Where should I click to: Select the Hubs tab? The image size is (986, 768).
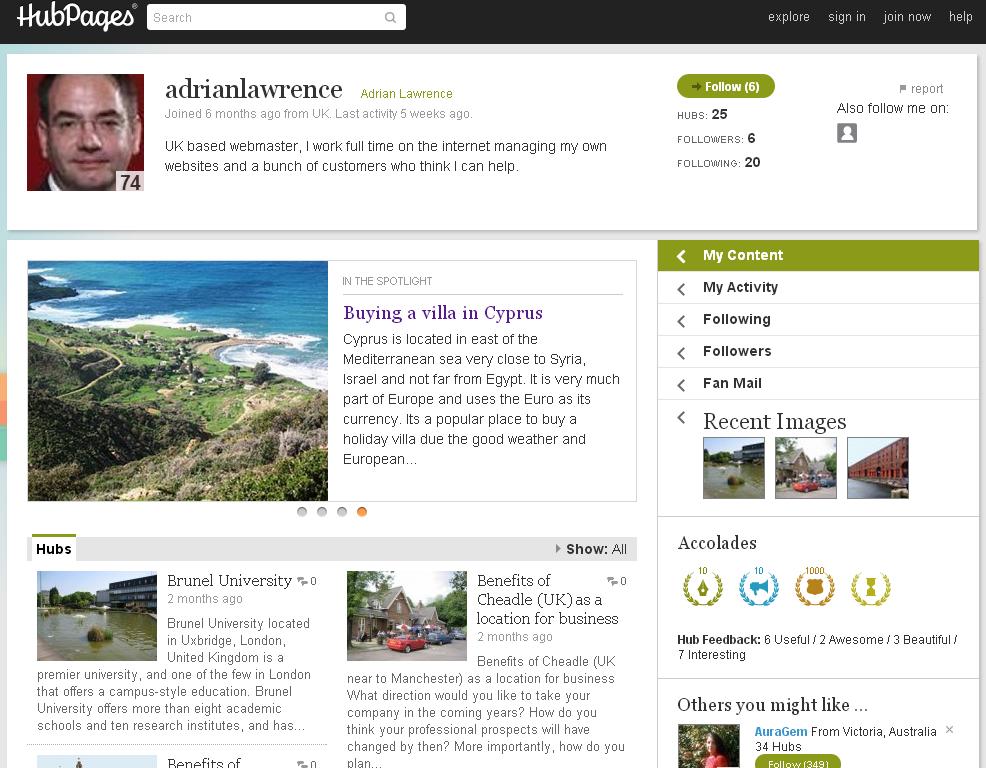(x=53, y=548)
